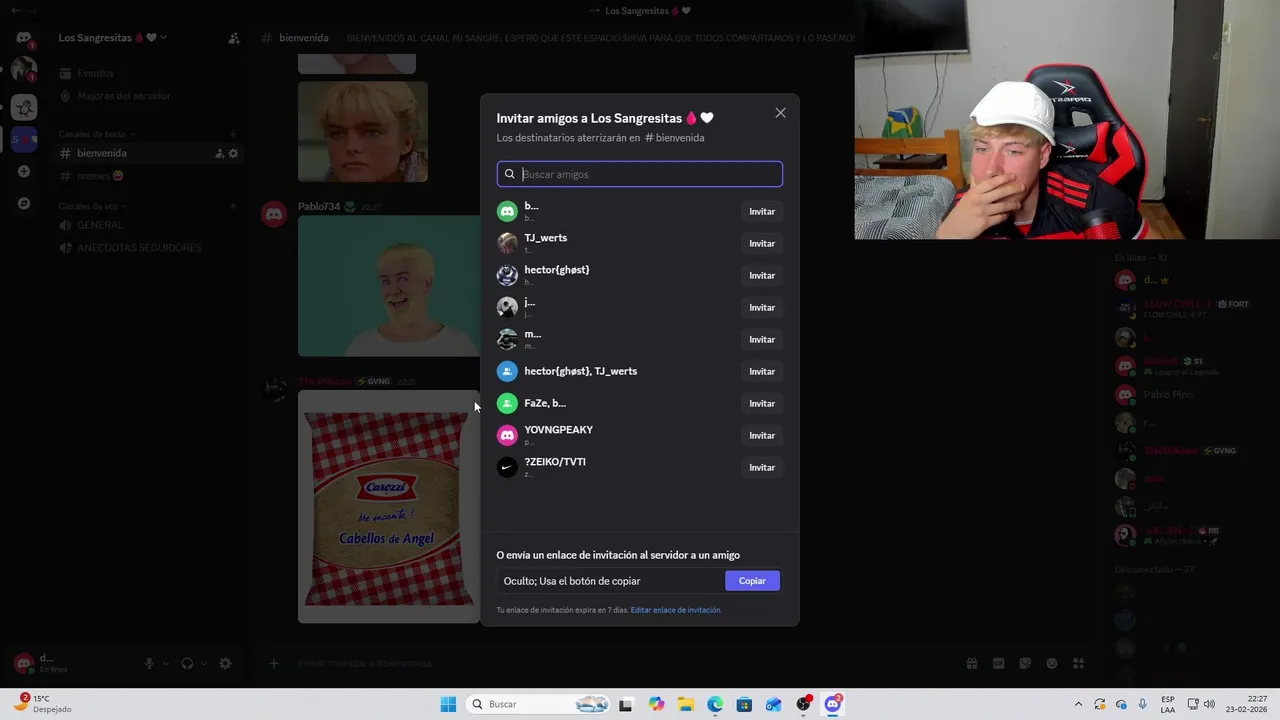
Task: Invite the hector{ghøst}, TJ_werts group
Action: pyautogui.click(x=762, y=371)
